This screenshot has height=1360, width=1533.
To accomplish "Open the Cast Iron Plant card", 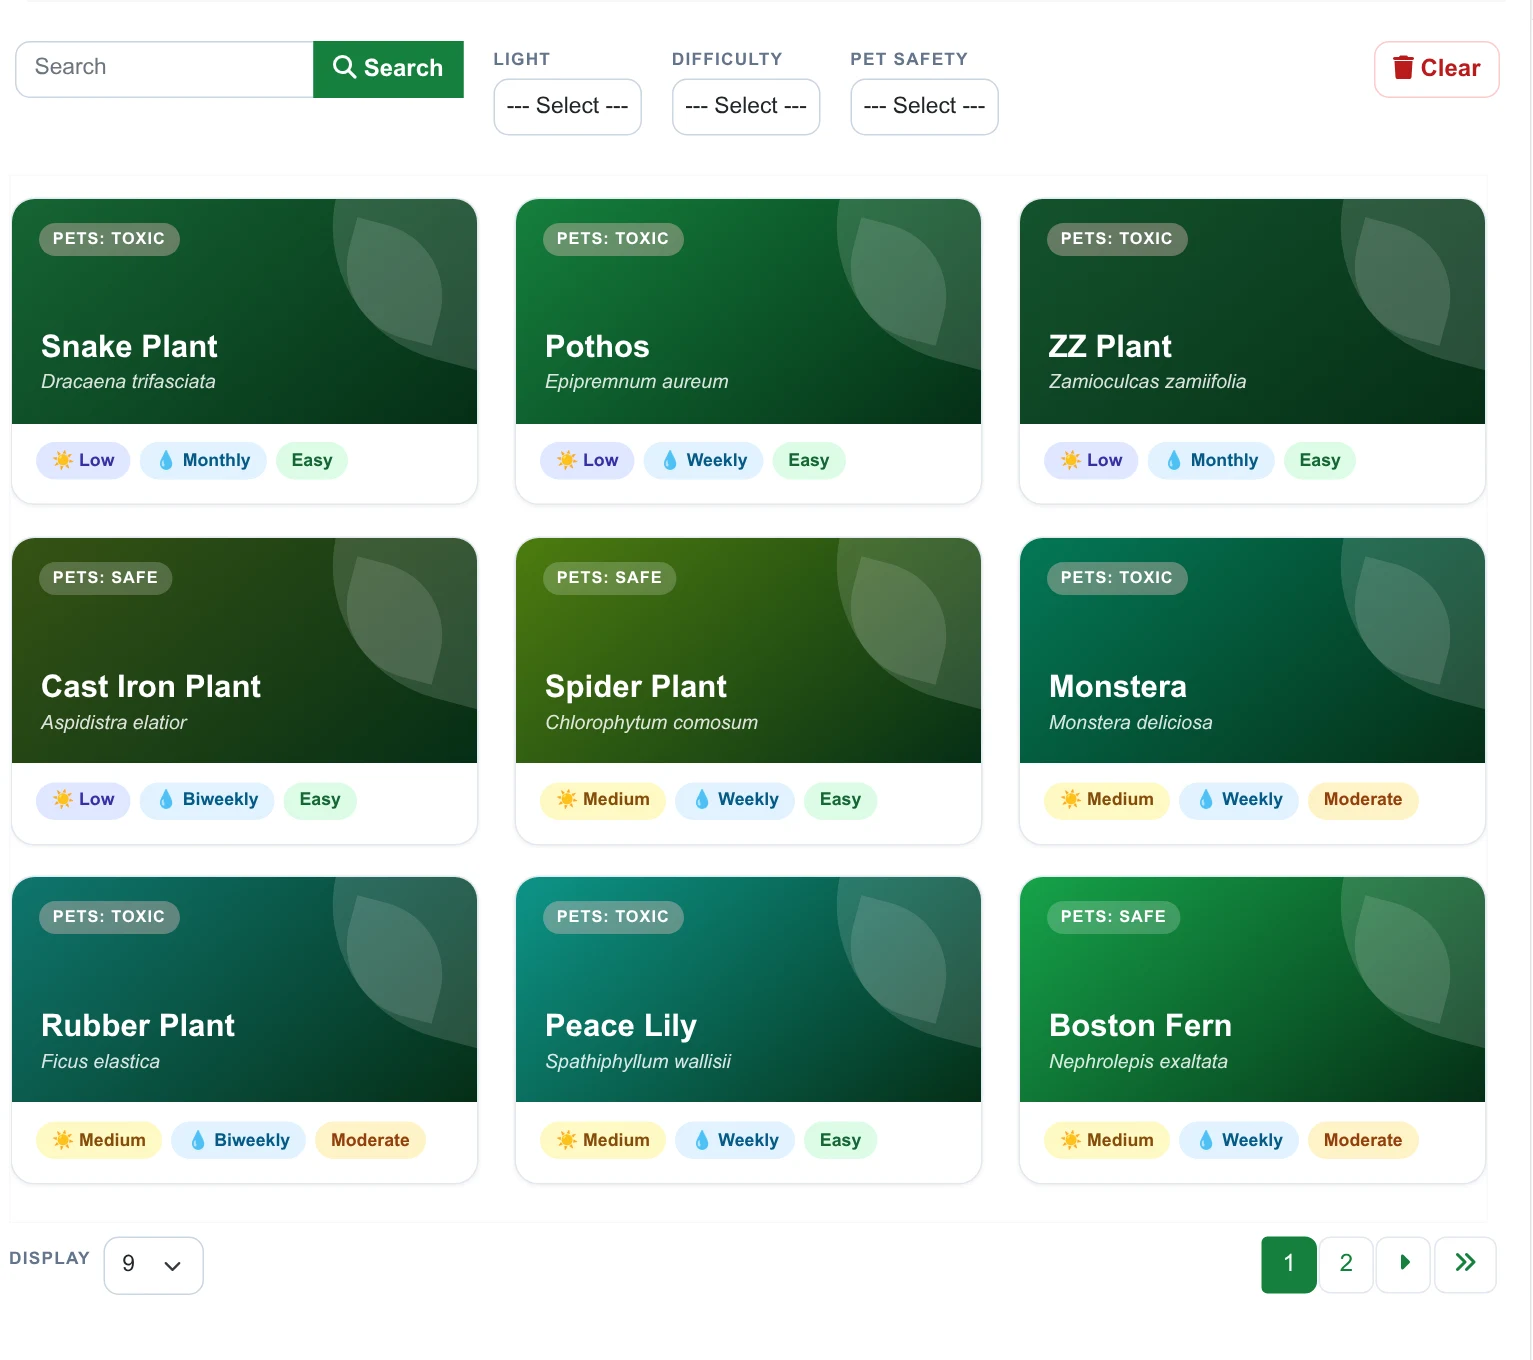I will tap(244, 691).
